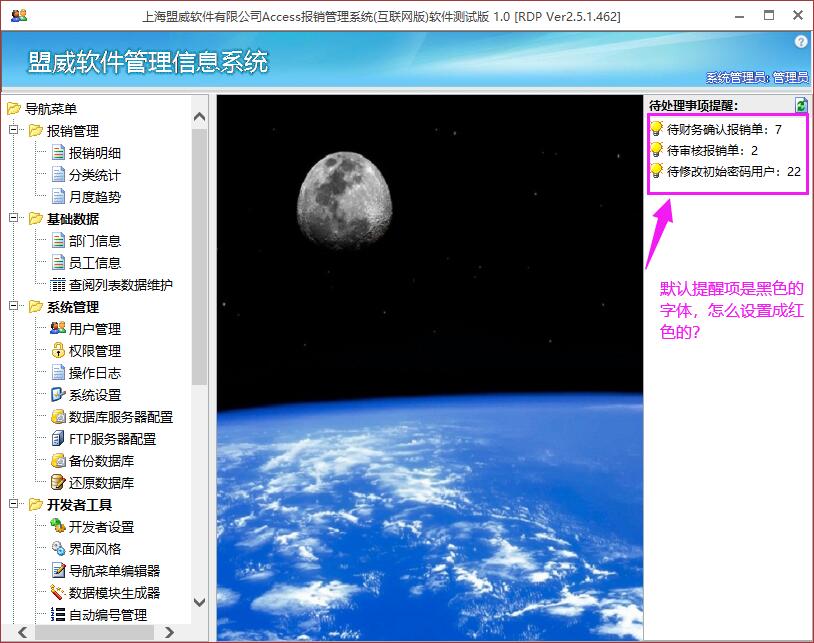Viewport: 814px width, 643px height.
Task: Open the 报销明细 menu entry
Action: 95,153
